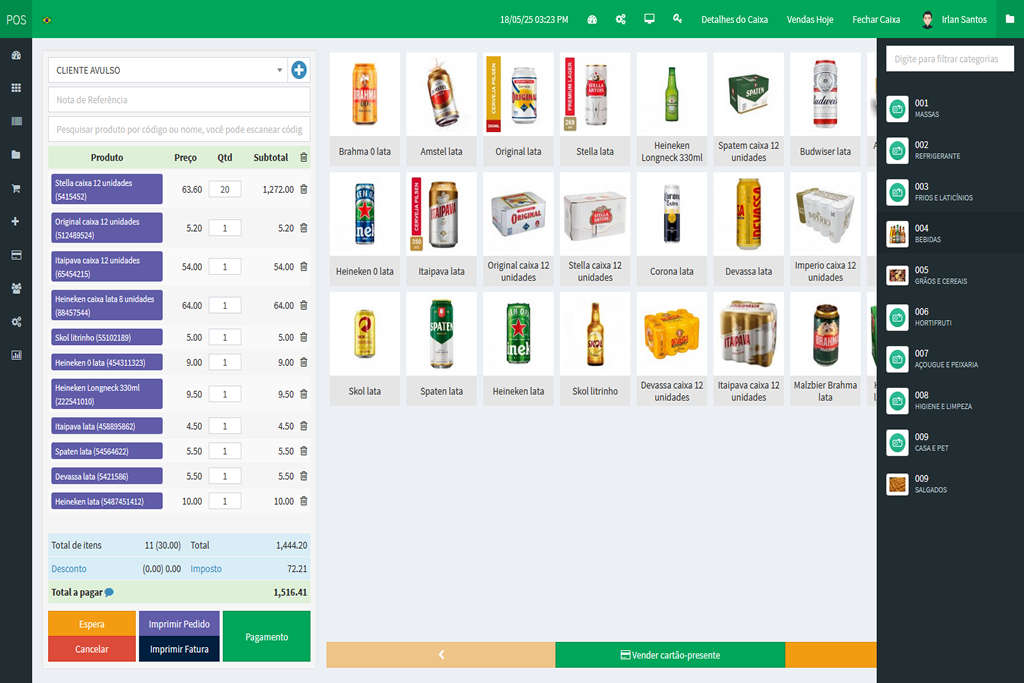Click the comment bubble beside Total a pagar

click(109, 592)
